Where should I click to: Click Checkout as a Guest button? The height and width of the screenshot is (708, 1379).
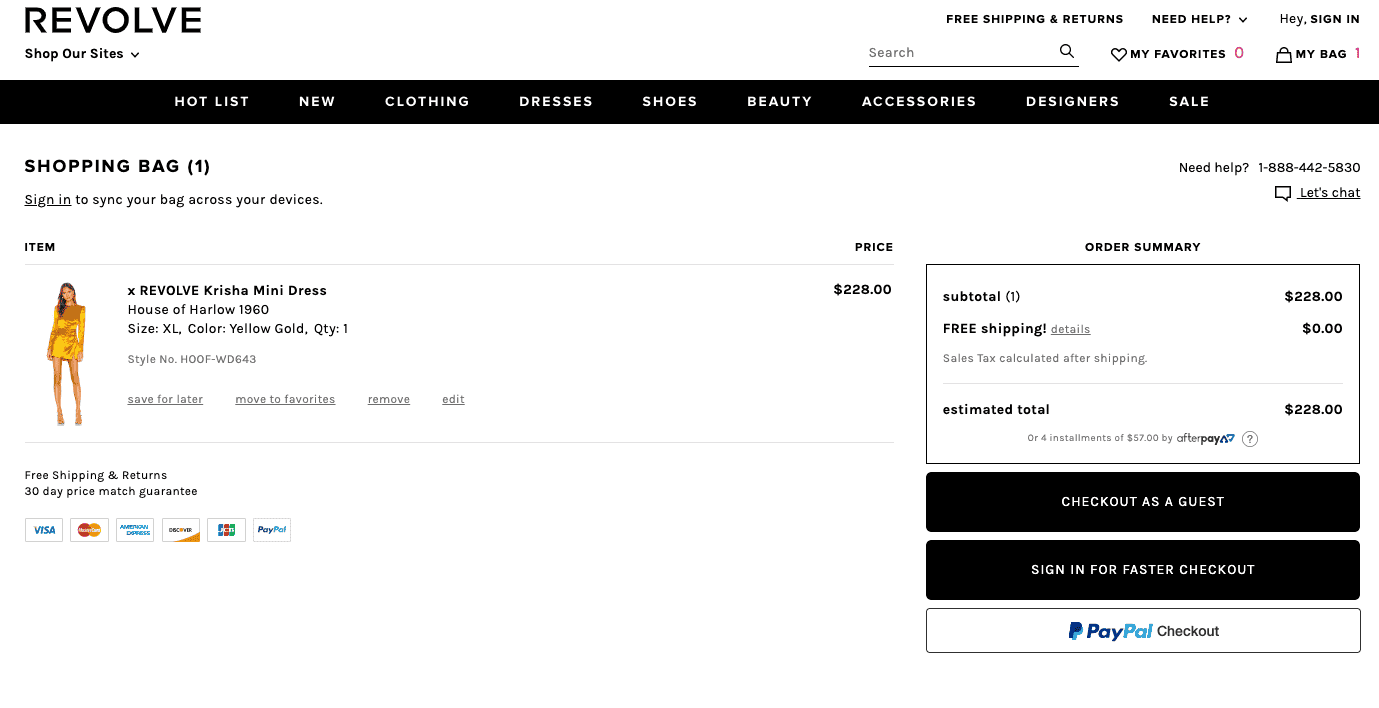(x=1143, y=502)
